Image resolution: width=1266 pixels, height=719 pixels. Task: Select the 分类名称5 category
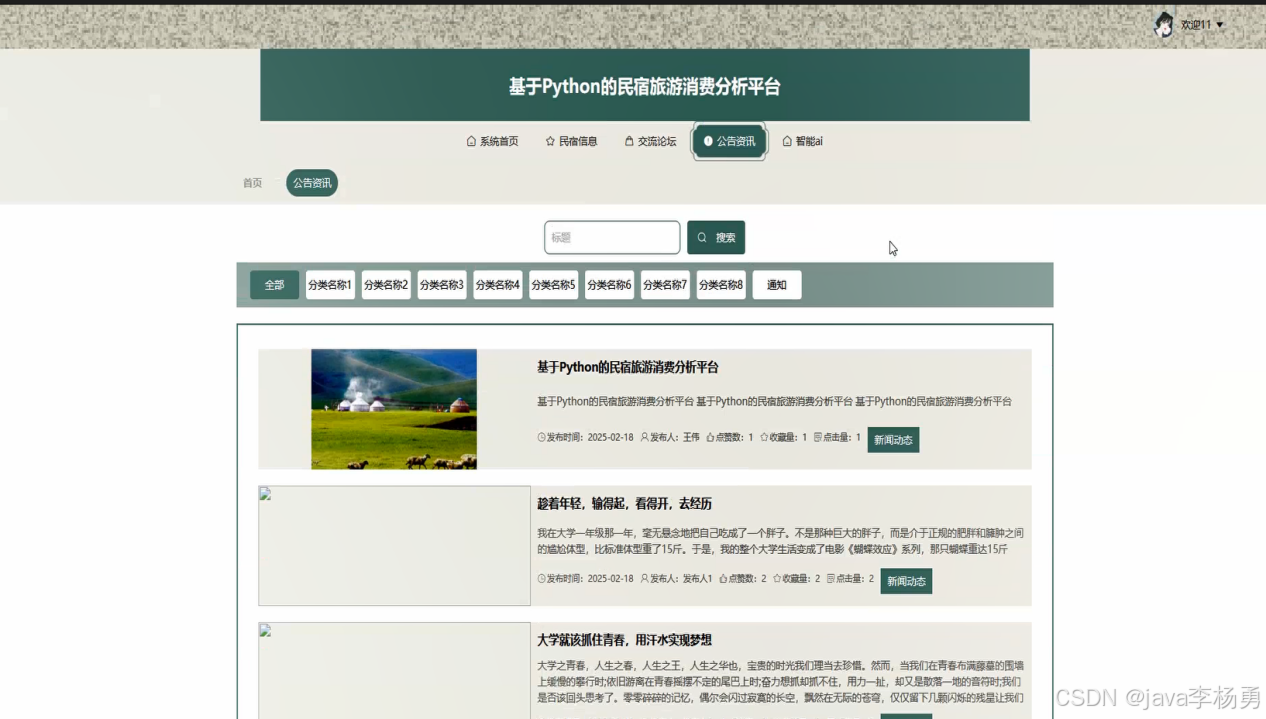pos(554,285)
